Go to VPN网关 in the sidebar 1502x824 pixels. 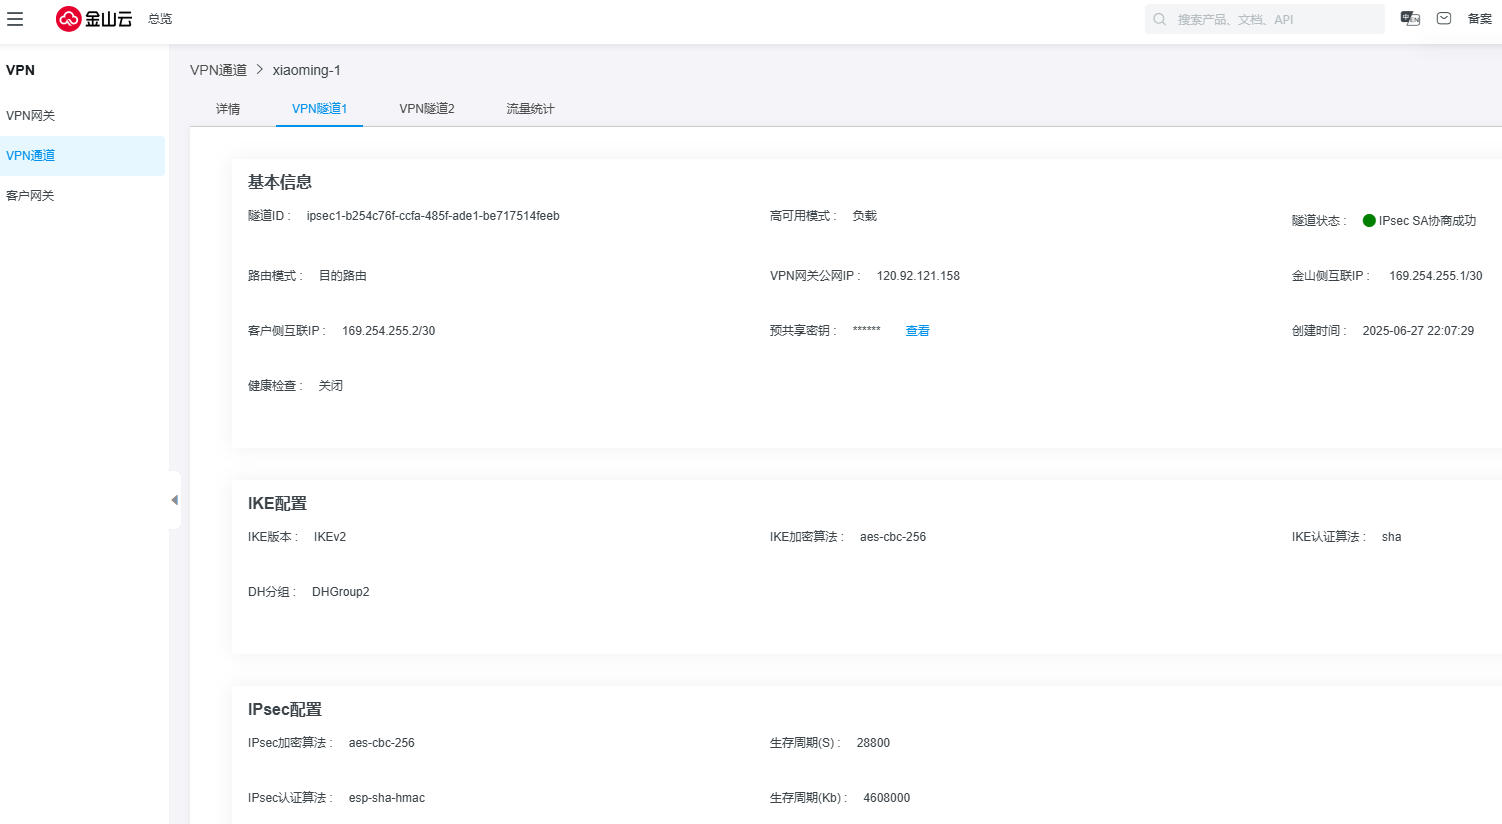click(x=31, y=116)
